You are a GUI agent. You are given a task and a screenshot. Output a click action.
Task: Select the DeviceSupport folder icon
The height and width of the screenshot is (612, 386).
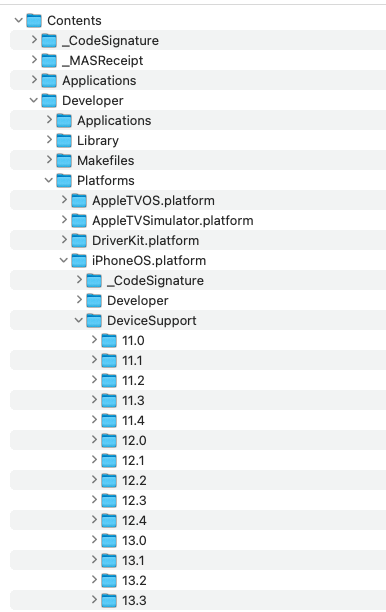tap(94, 320)
